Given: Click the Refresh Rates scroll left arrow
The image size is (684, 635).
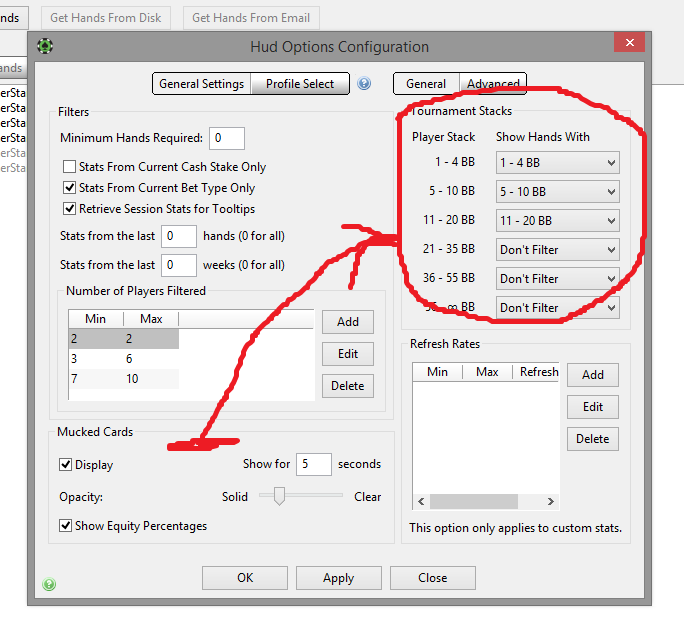Looking at the screenshot, I should tap(421, 502).
